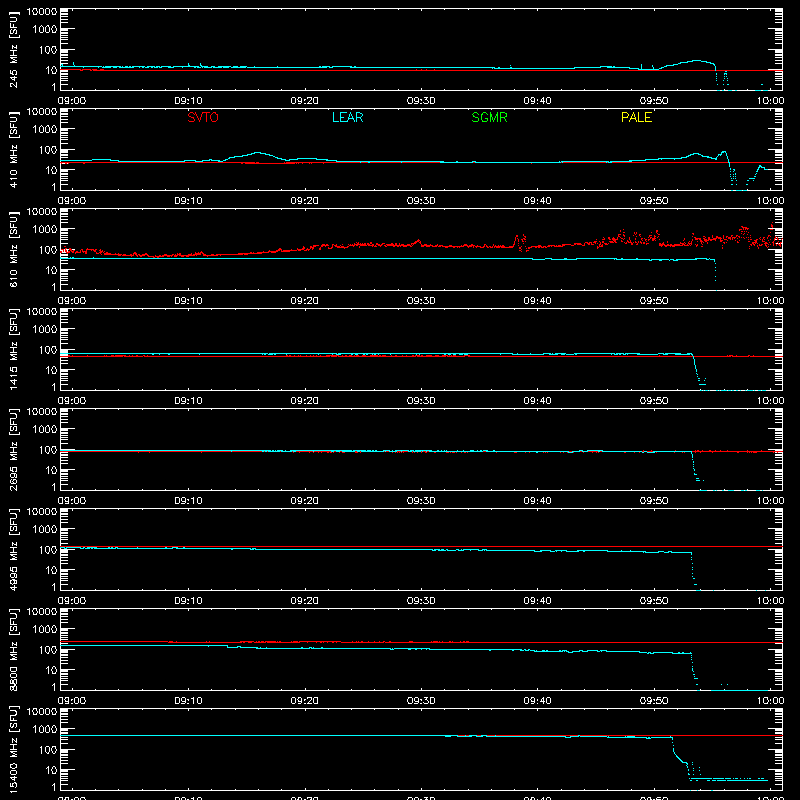Screen dimensions: 800x800
Task: Click the red SVTO station legend label
Action: tap(203, 117)
